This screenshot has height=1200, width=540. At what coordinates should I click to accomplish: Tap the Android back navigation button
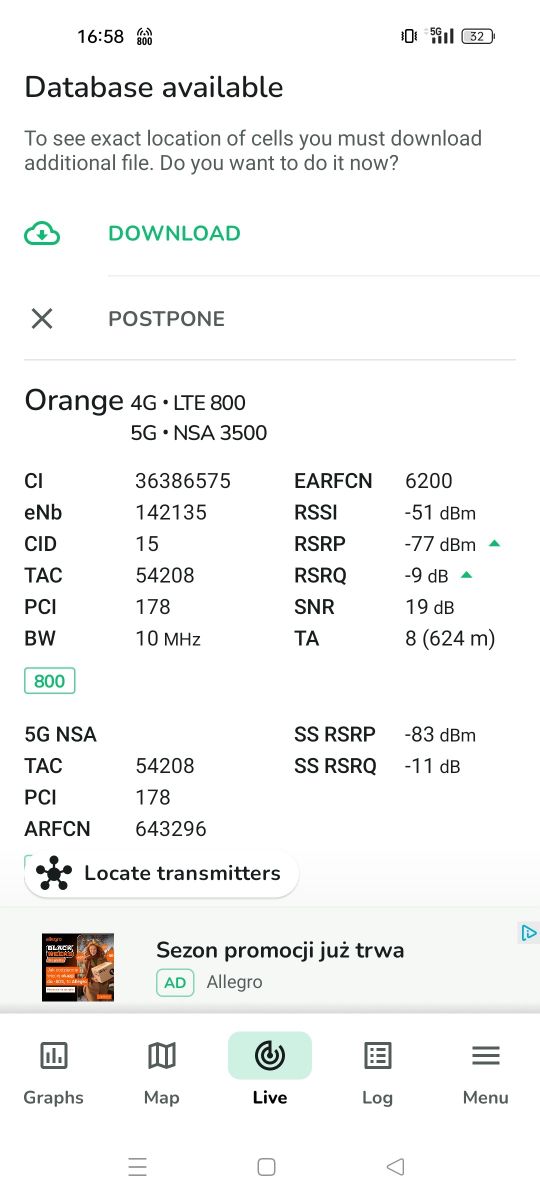(x=395, y=1166)
